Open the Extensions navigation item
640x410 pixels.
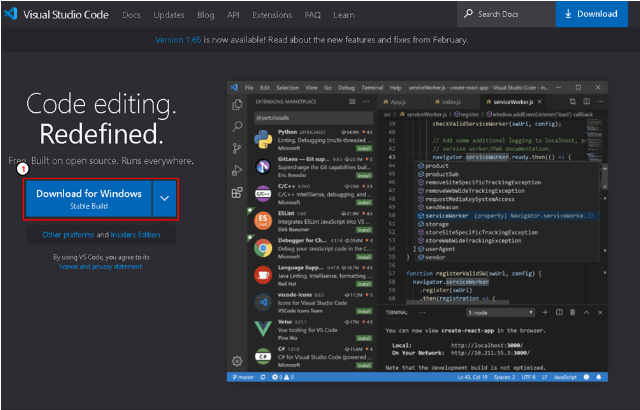tap(272, 15)
